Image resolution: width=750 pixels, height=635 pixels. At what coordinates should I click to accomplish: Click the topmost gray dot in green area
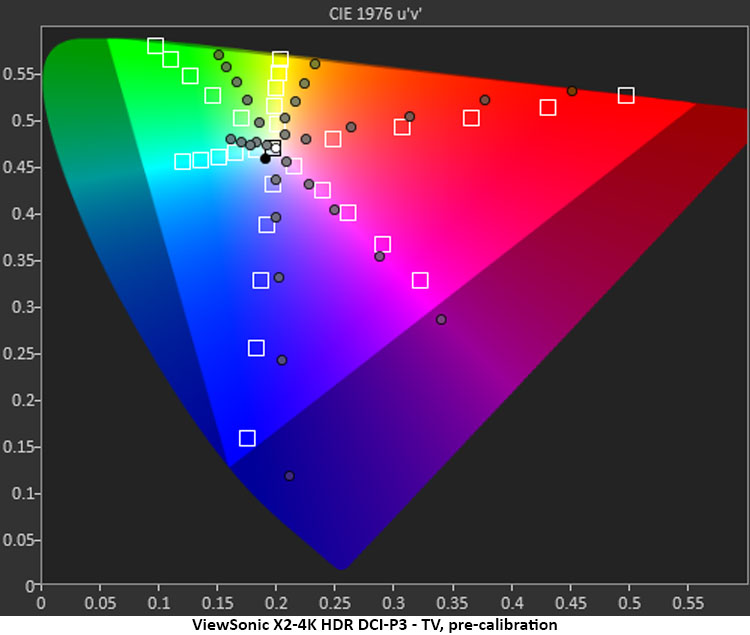point(219,55)
